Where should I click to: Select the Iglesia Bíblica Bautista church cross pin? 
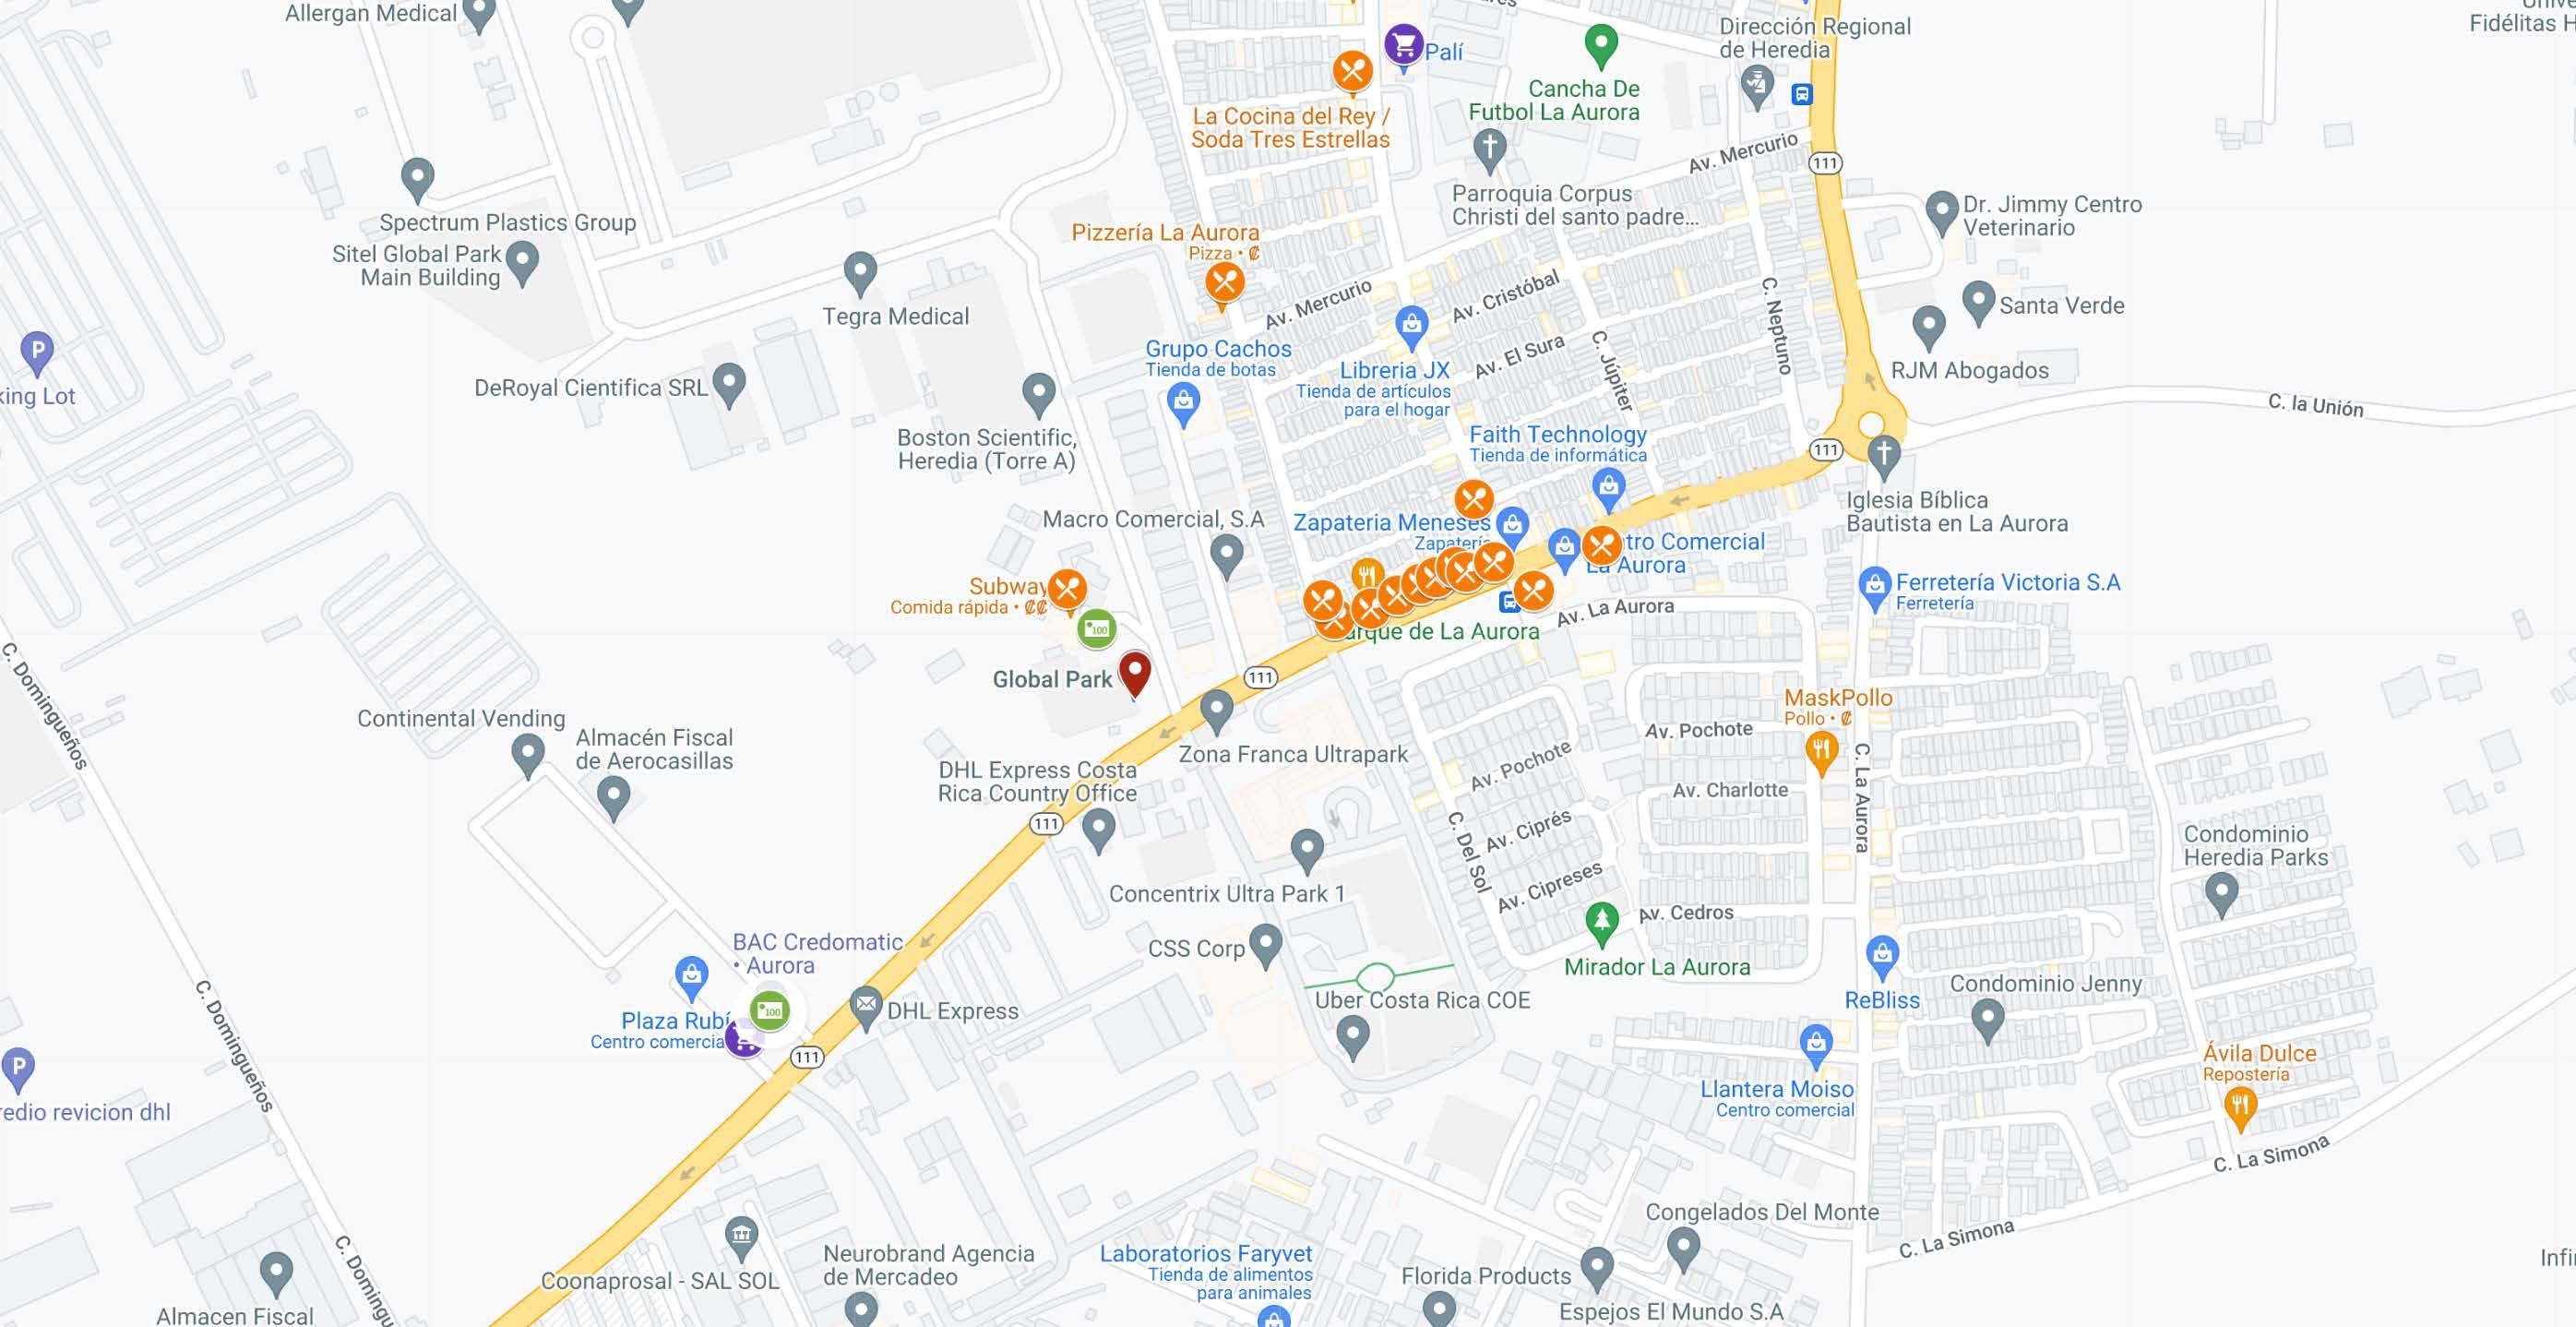tap(1884, 456)
